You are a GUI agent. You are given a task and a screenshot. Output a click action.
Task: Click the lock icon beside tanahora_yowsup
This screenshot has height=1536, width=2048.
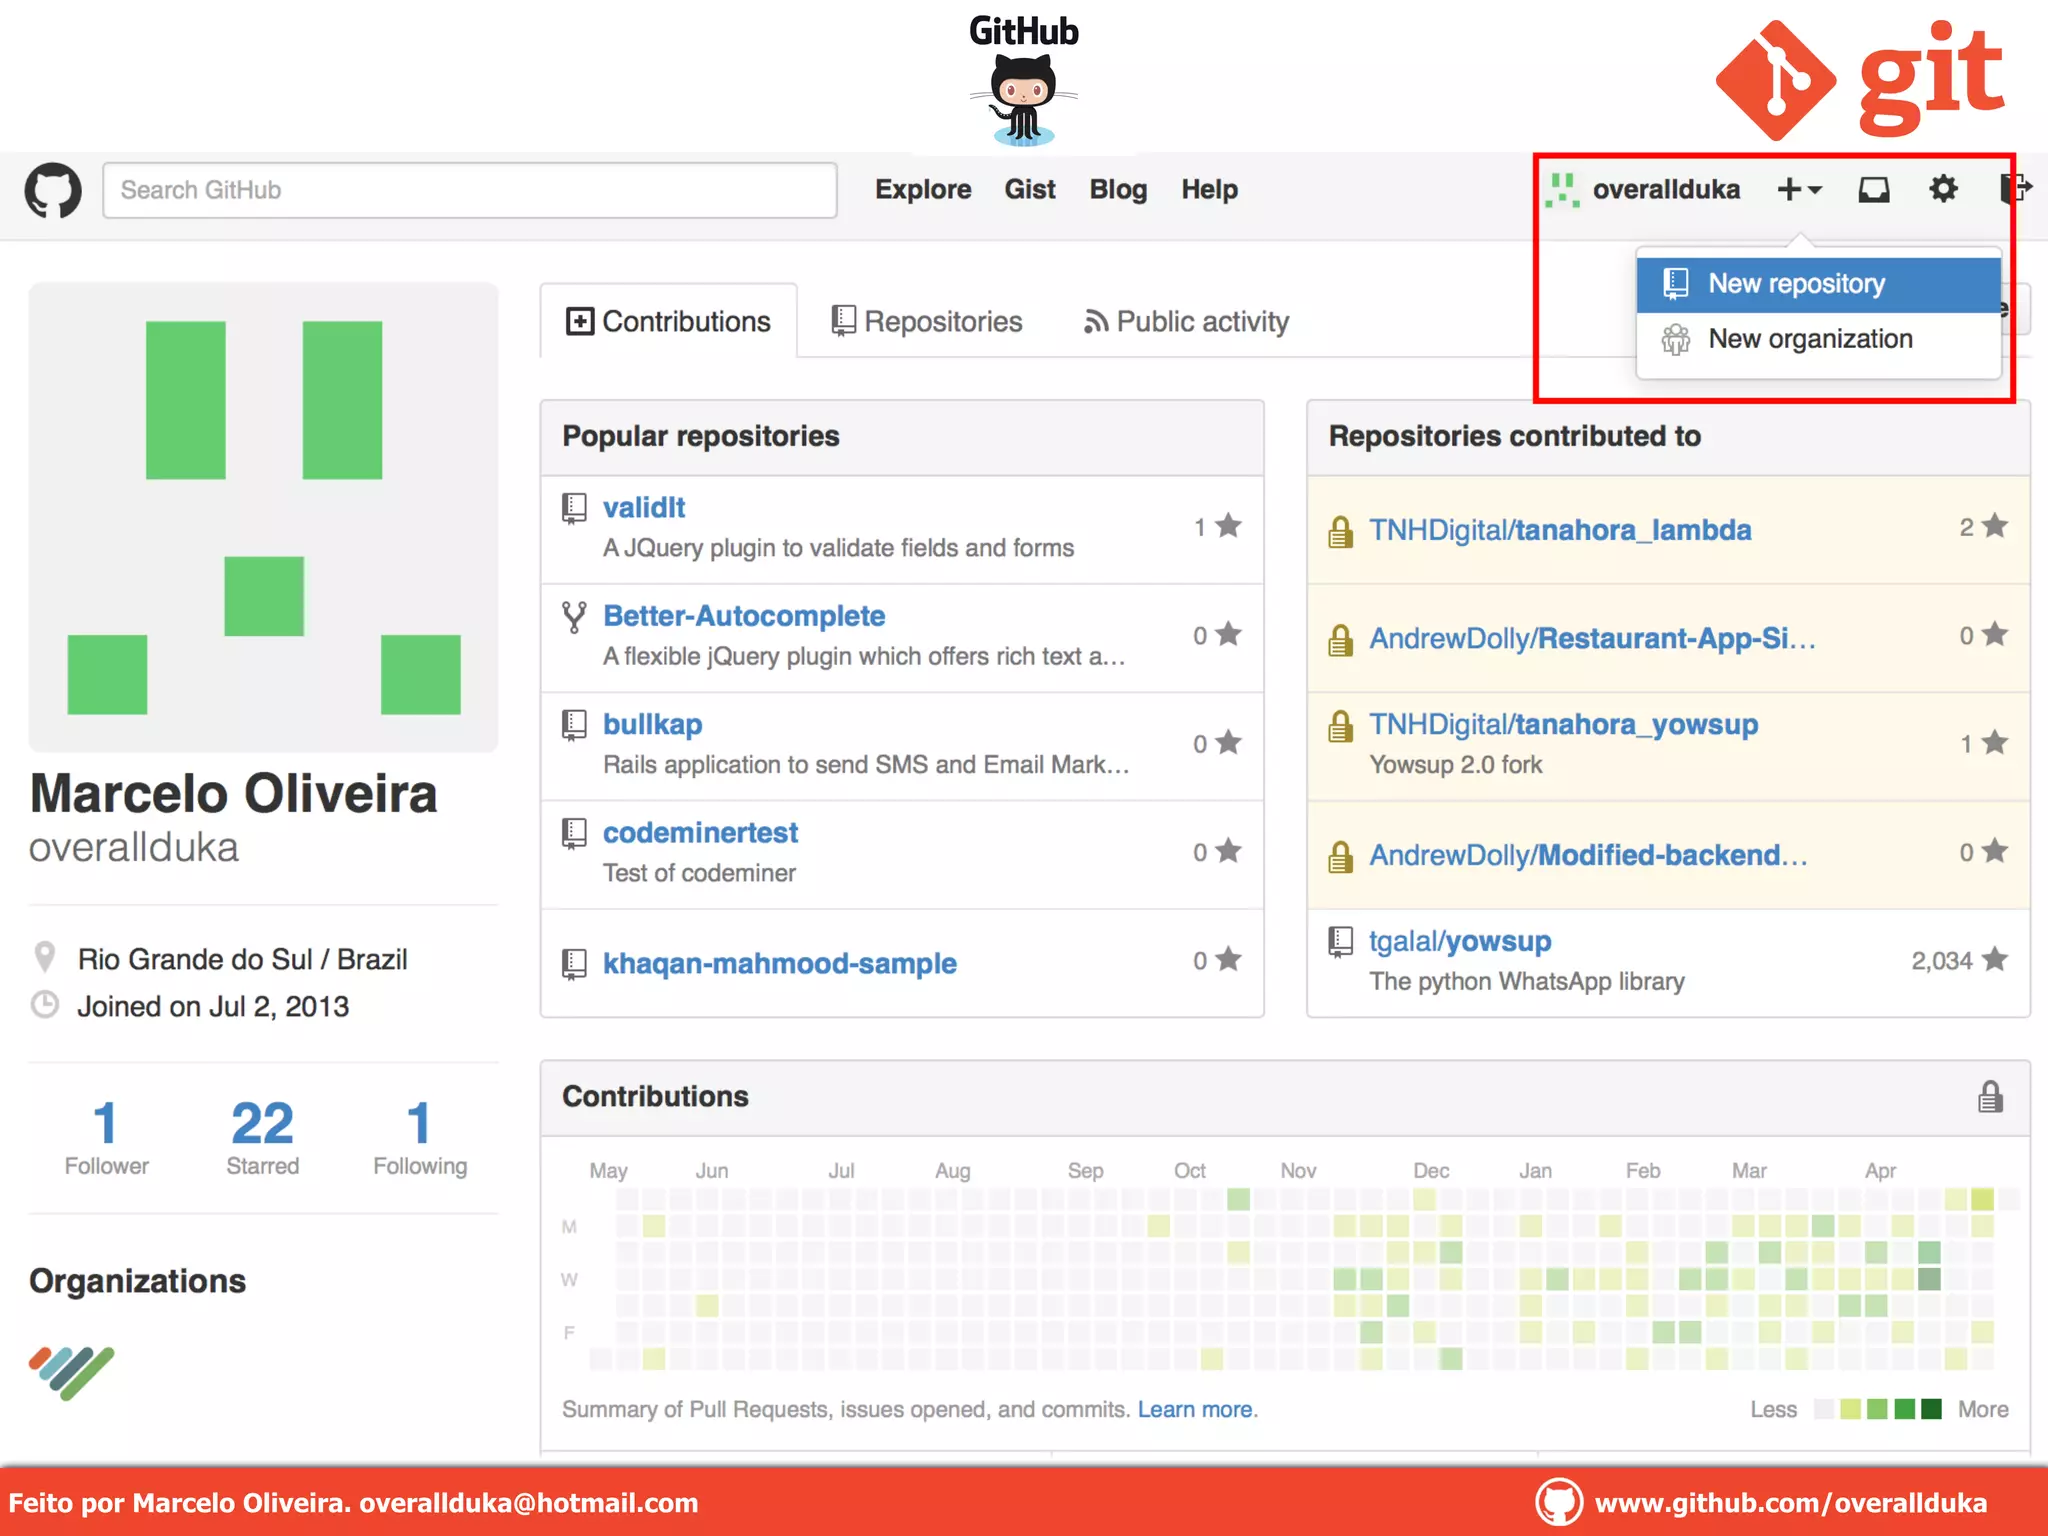1341,726
